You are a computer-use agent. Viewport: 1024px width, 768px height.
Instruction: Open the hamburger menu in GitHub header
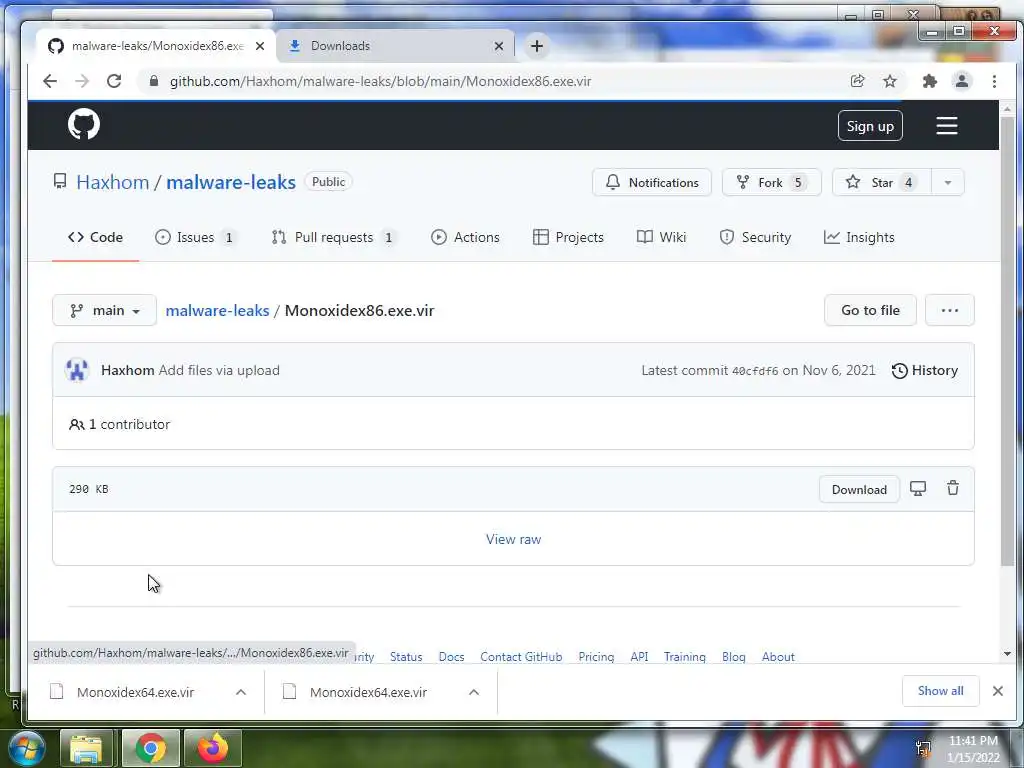tap(946, 125)
